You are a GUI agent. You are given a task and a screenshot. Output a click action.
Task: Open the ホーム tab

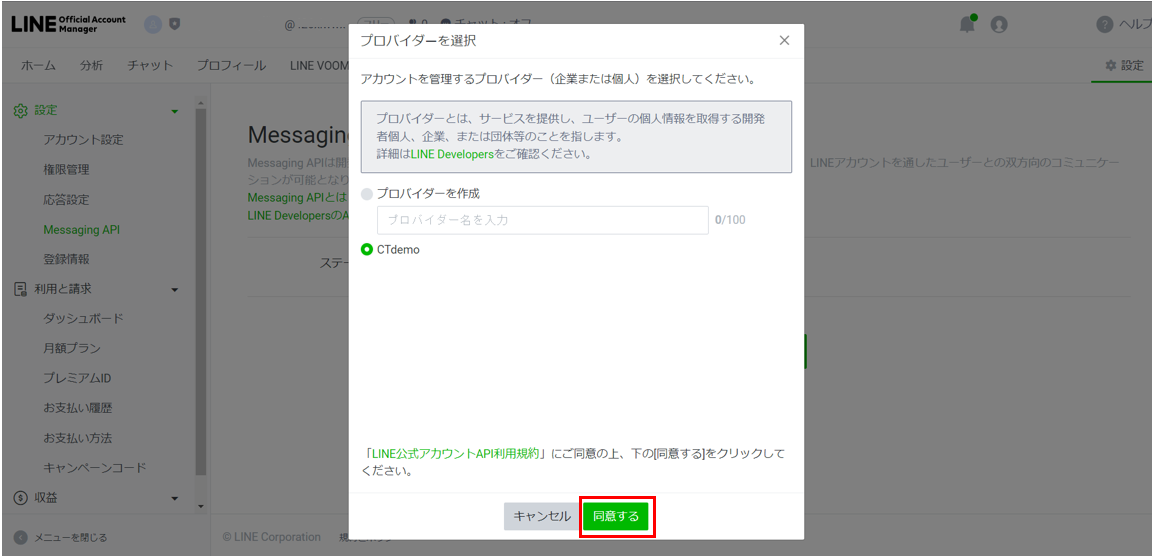click(38, 66)
